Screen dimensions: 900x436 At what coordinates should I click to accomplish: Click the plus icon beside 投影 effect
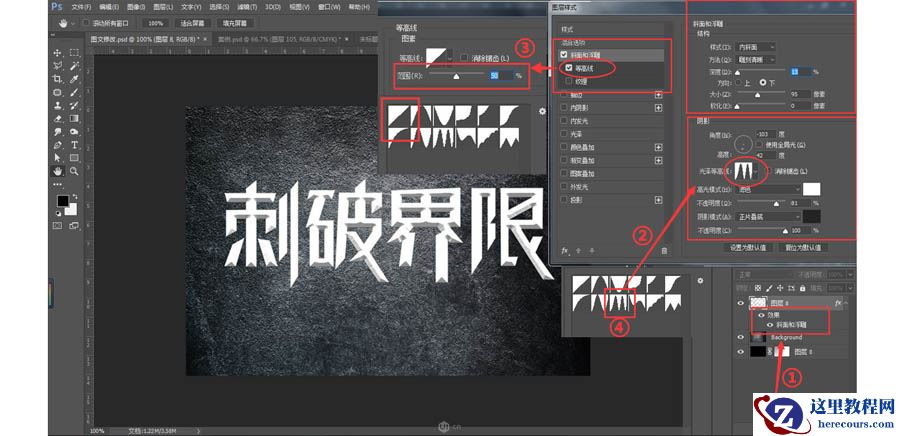click(658, 200)
